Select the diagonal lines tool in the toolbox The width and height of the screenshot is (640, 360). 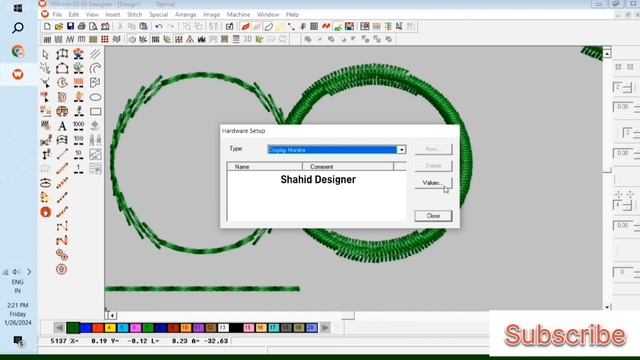click(95, 54)
